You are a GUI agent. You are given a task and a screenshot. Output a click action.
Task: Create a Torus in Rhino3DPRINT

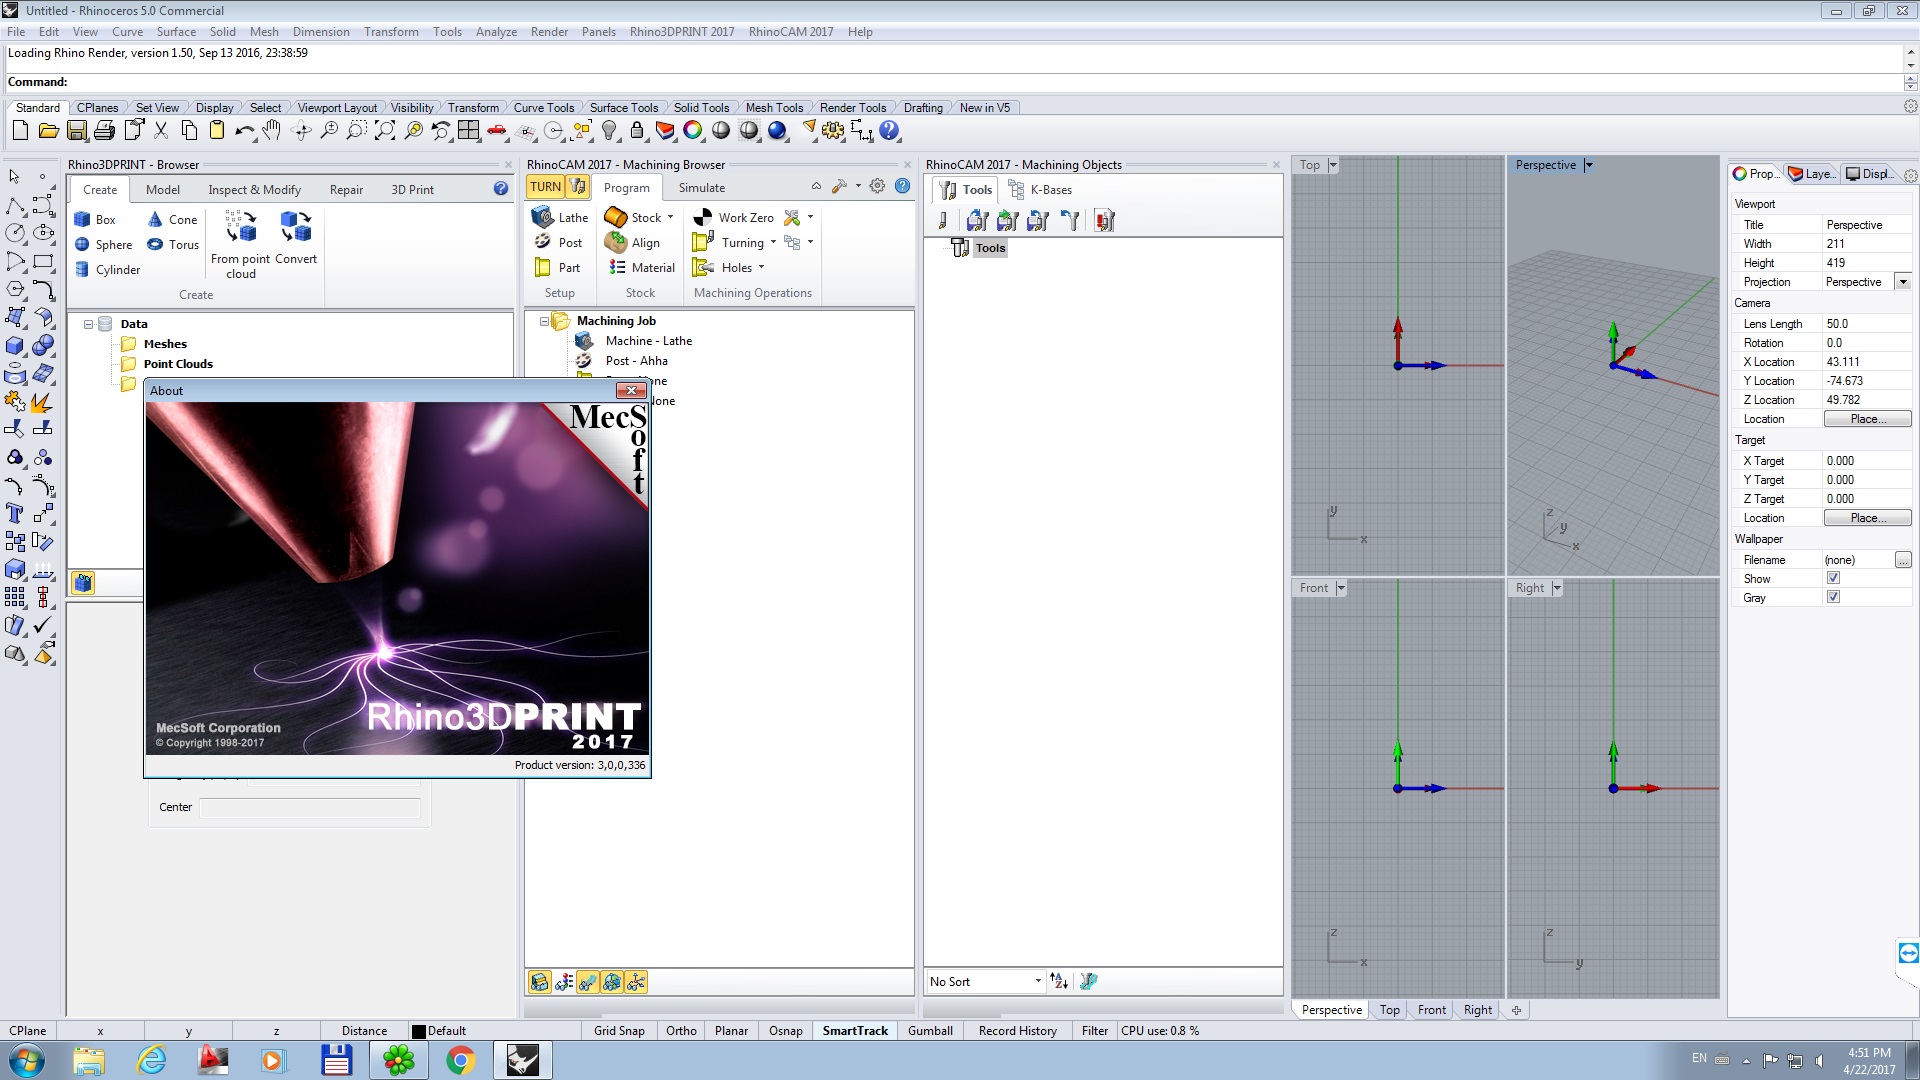[x=173, y=245]
